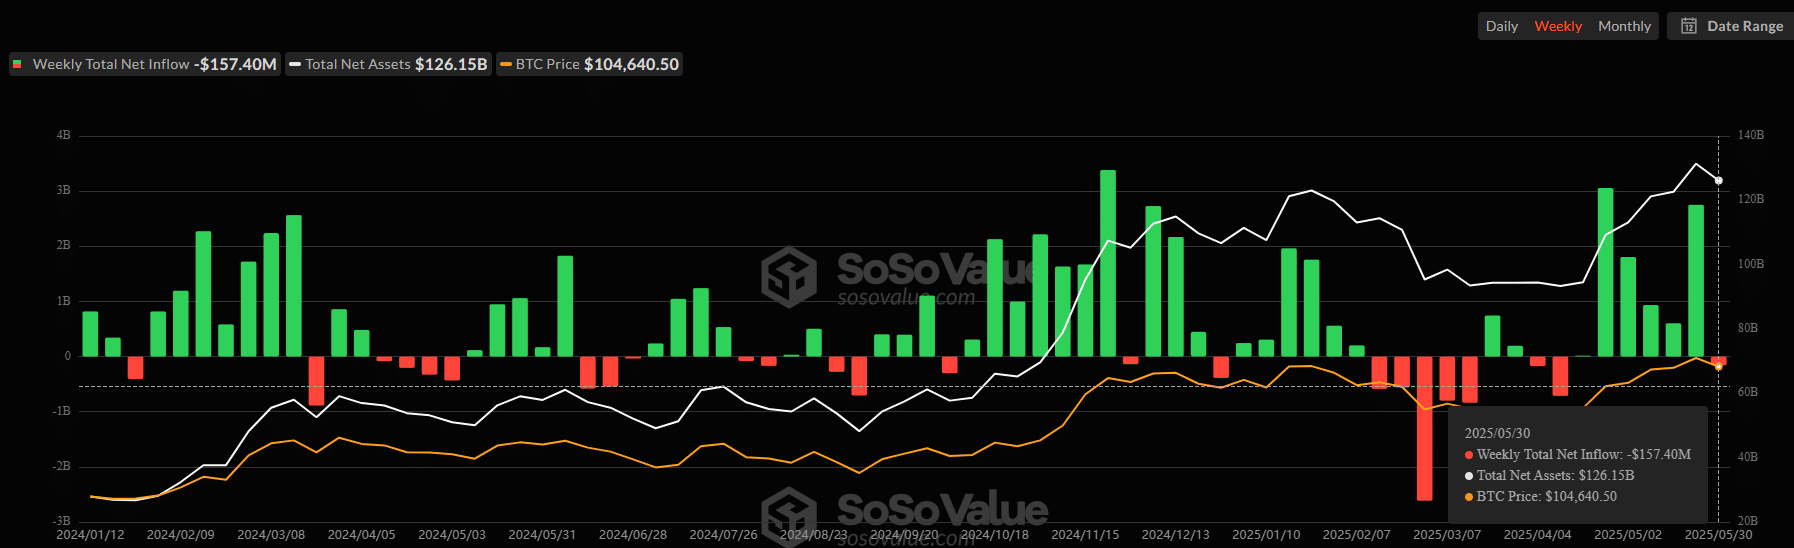Click the 2024/06/28 x-axis date label

(633, 535)
